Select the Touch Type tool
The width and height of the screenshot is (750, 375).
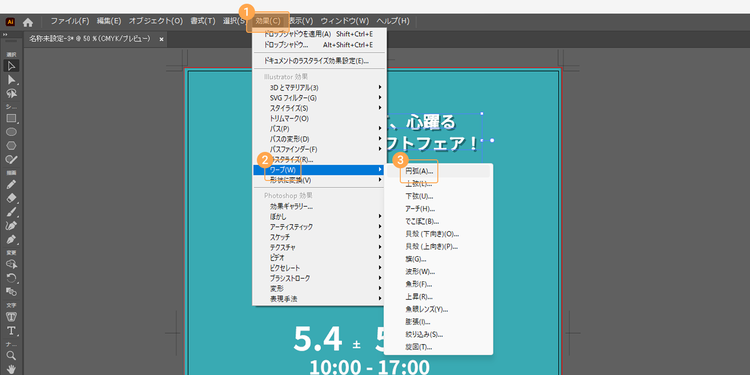point(11,316)
